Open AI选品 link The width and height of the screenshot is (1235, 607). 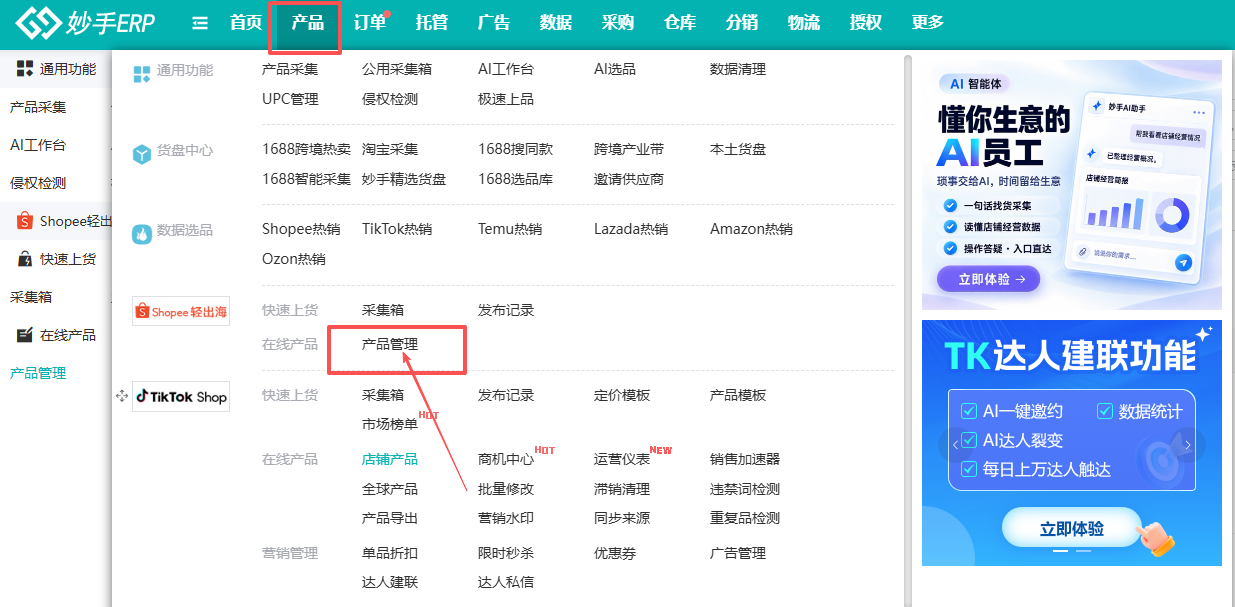(615, 69)
